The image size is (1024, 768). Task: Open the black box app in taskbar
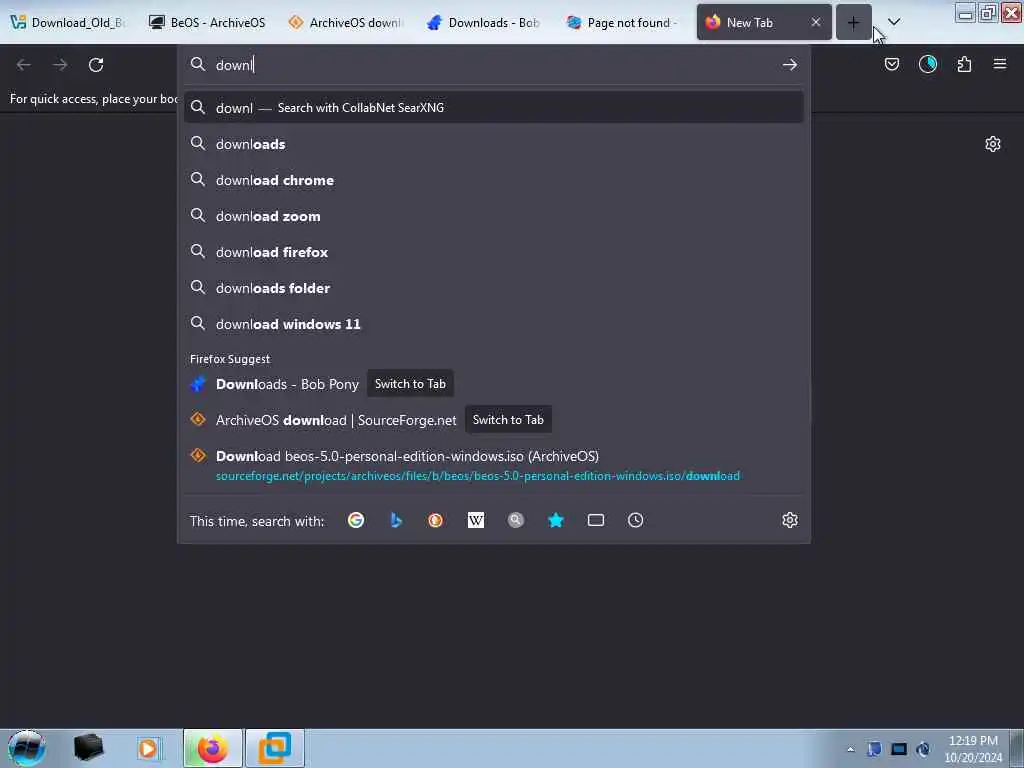click(88, 748)
